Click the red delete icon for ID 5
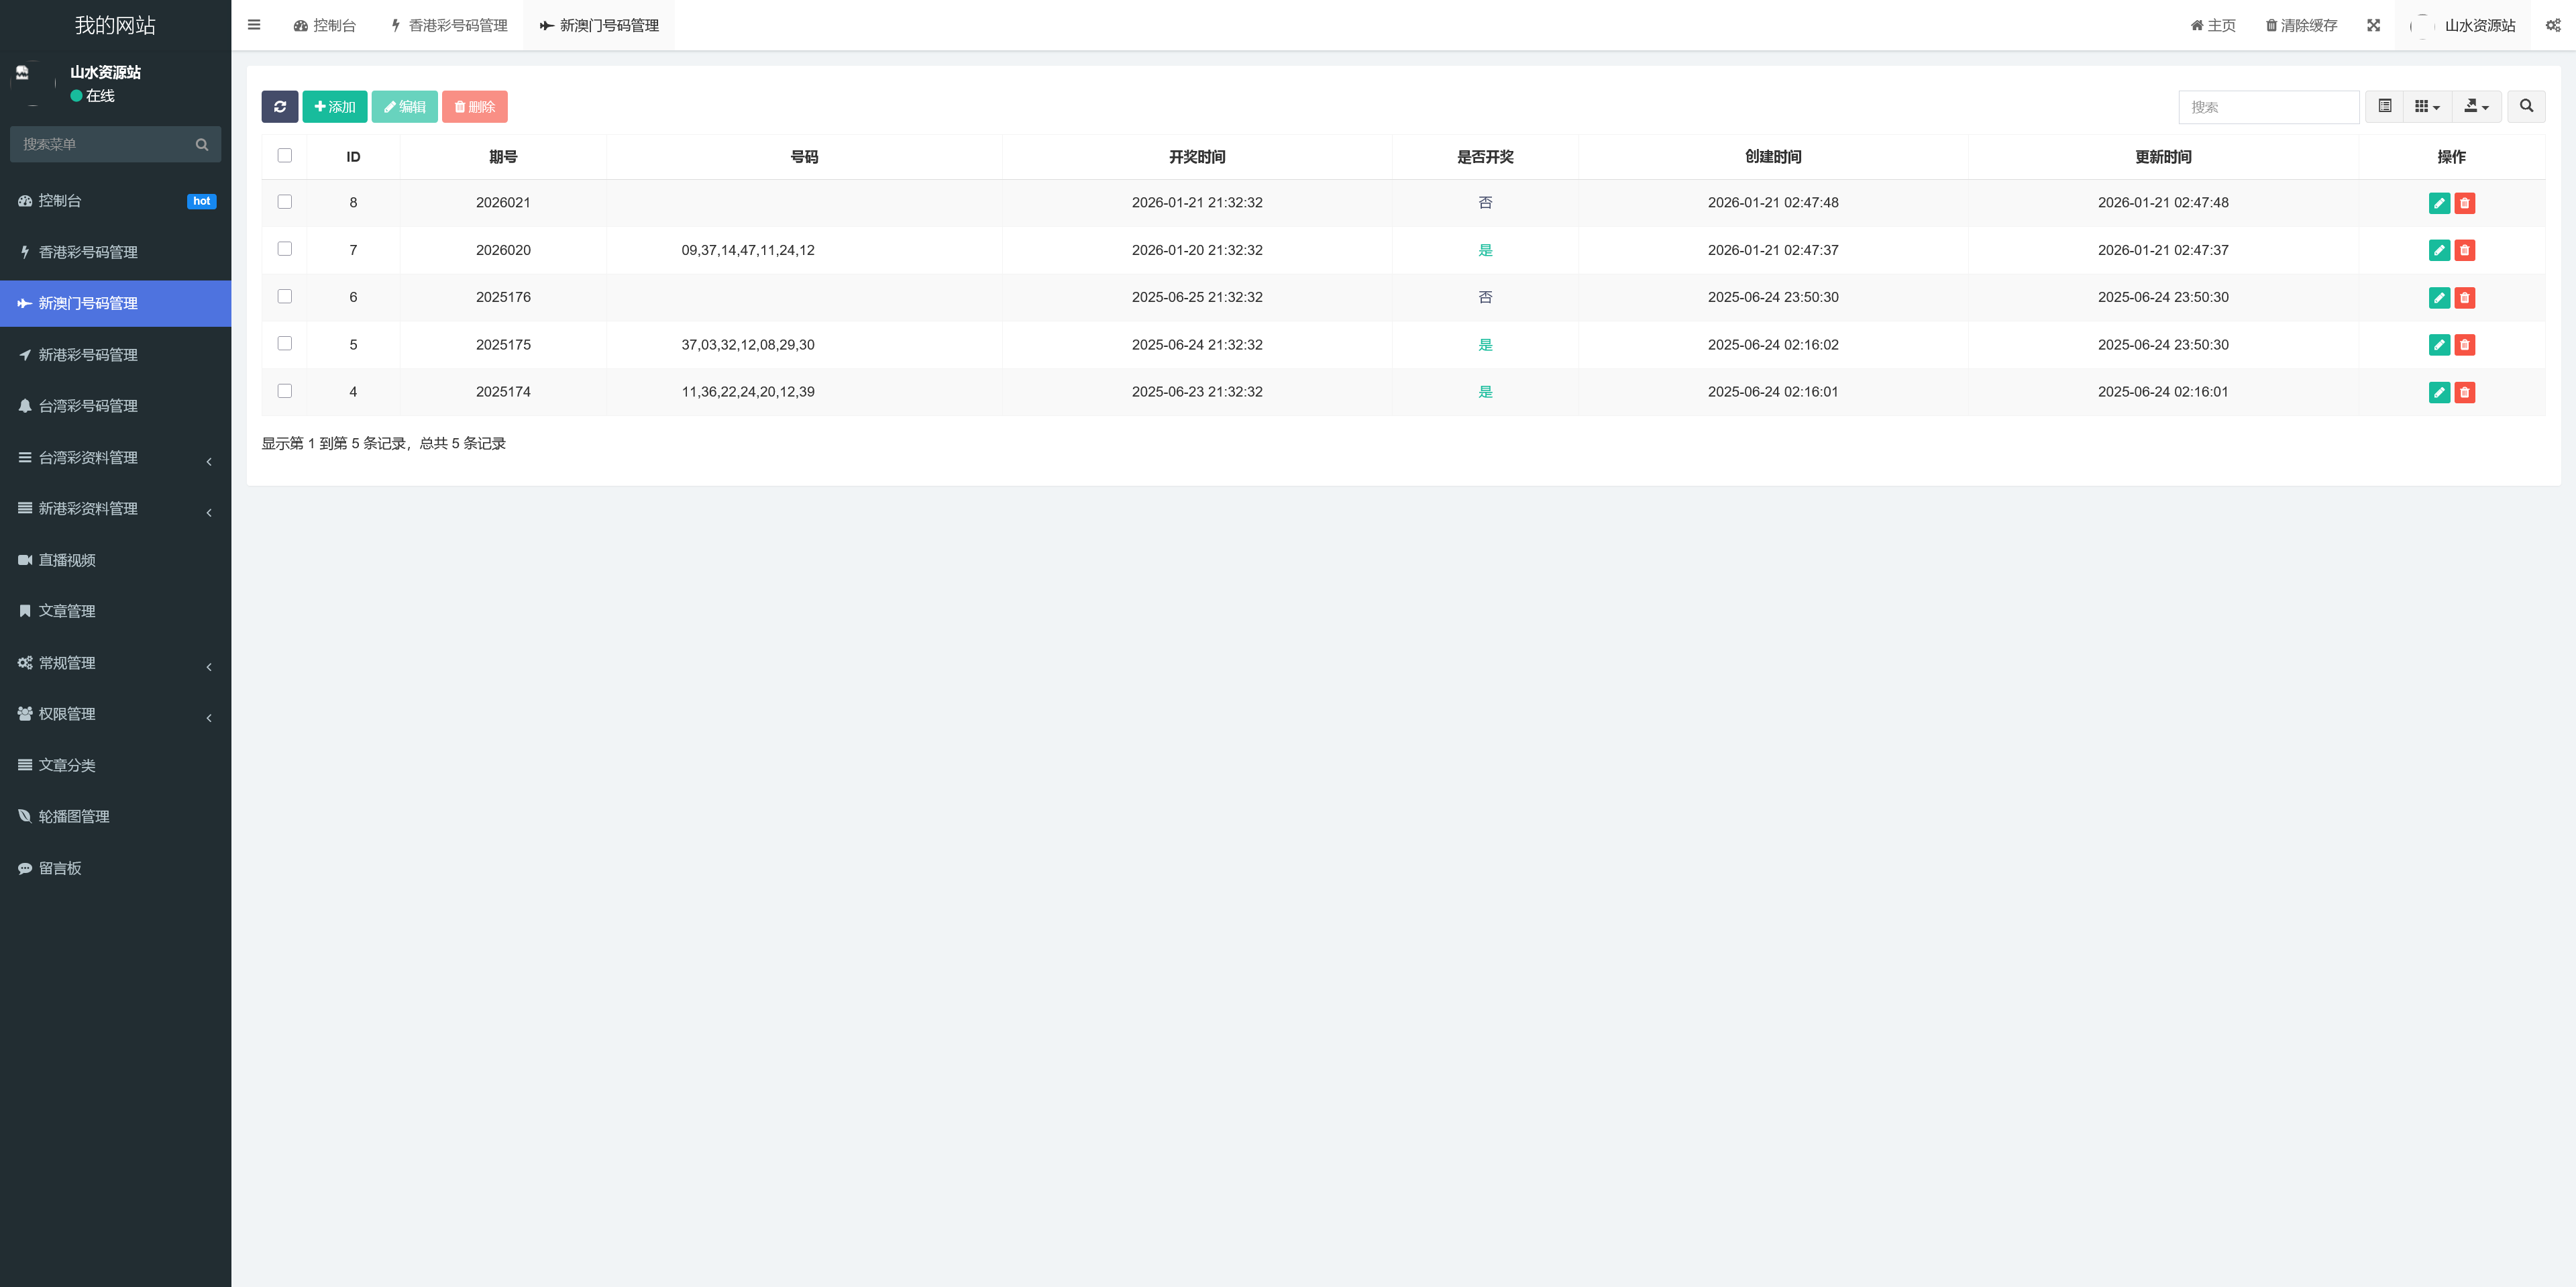The height and width of the screenshot is (1287, 2576). click(2465, 345)
